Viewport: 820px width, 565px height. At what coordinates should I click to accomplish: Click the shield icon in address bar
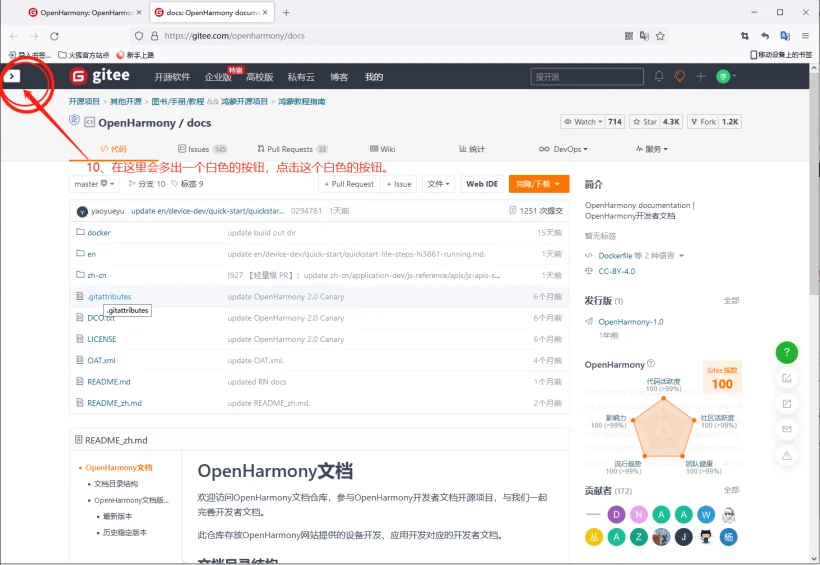tap(139, 36)
